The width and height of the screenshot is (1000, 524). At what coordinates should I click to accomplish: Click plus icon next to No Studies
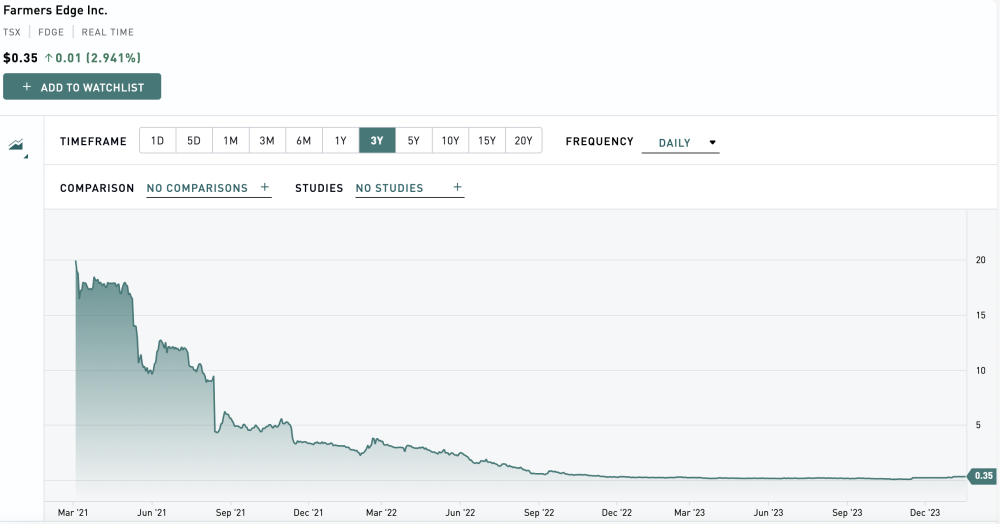(x=457, y=187)
